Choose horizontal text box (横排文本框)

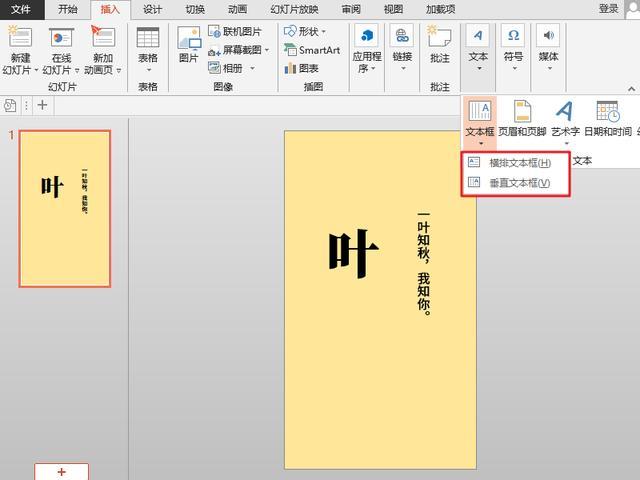[518, 163]
